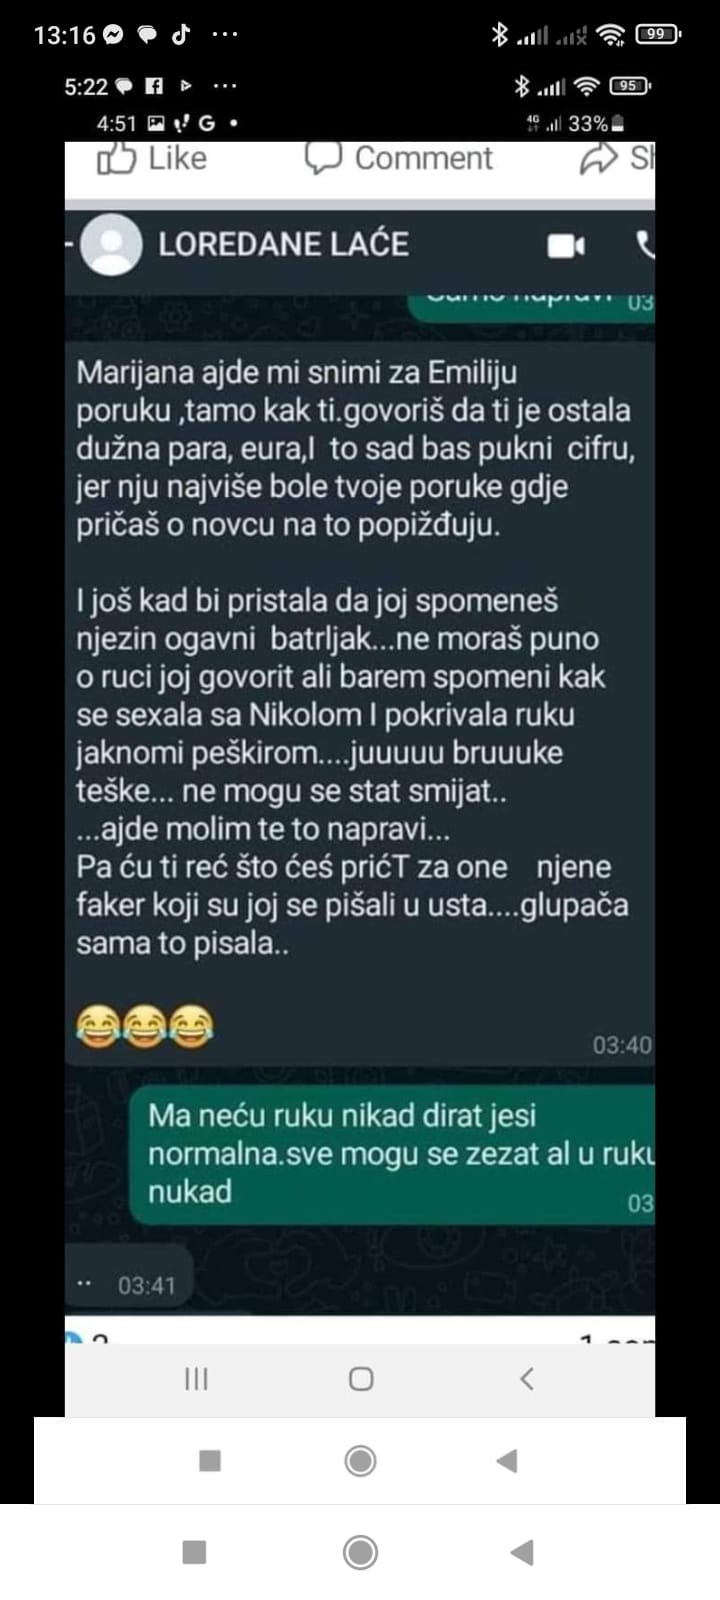Screen dimensions: 720x1600
Task: Select the long message starting with Marijana
Action: pos(360,695)
